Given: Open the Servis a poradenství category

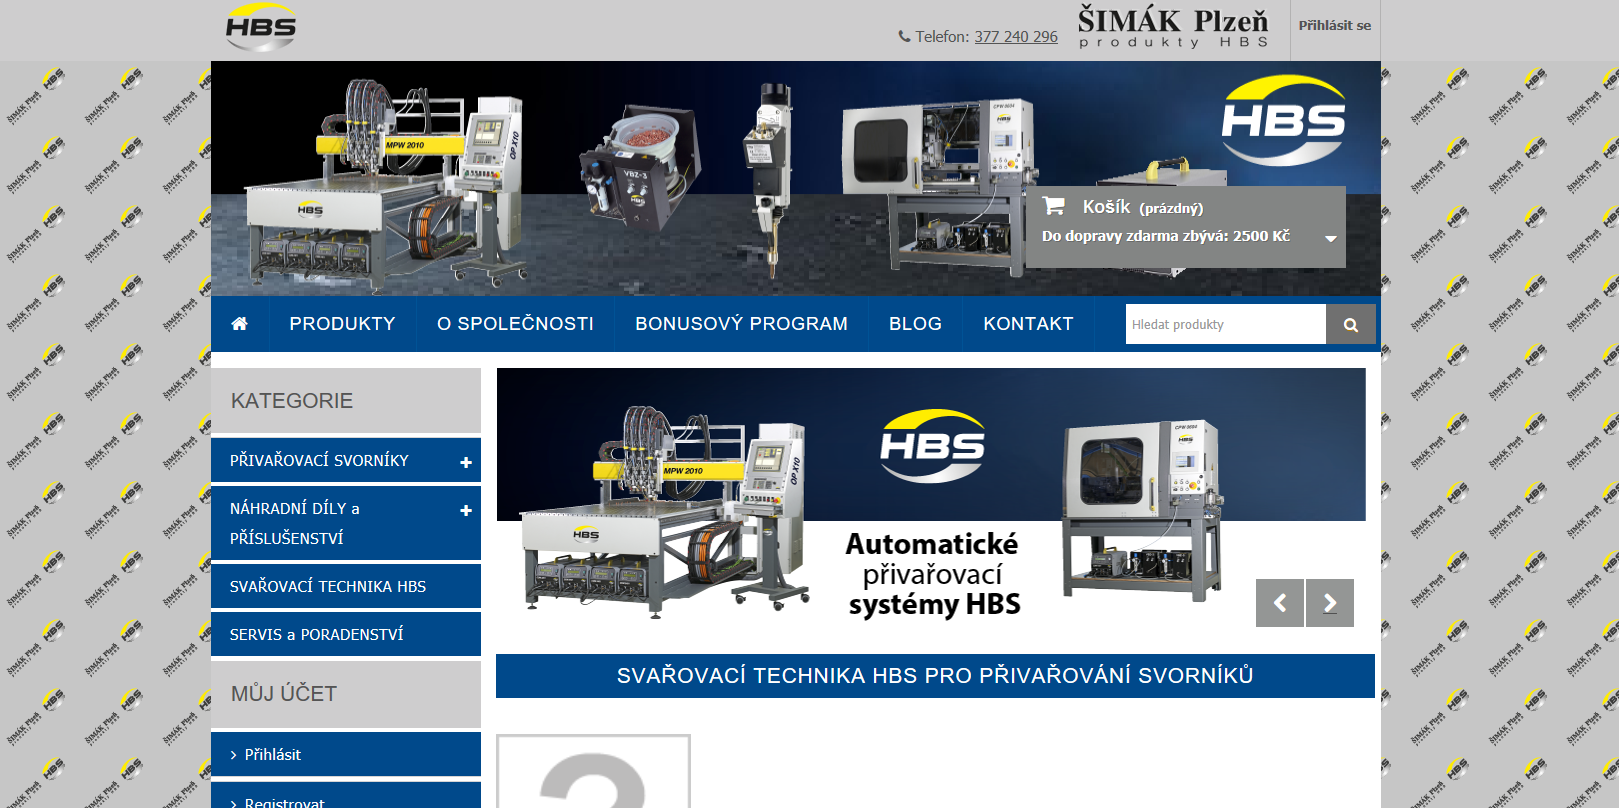Looking at the screenshot, I should [346, 634].
